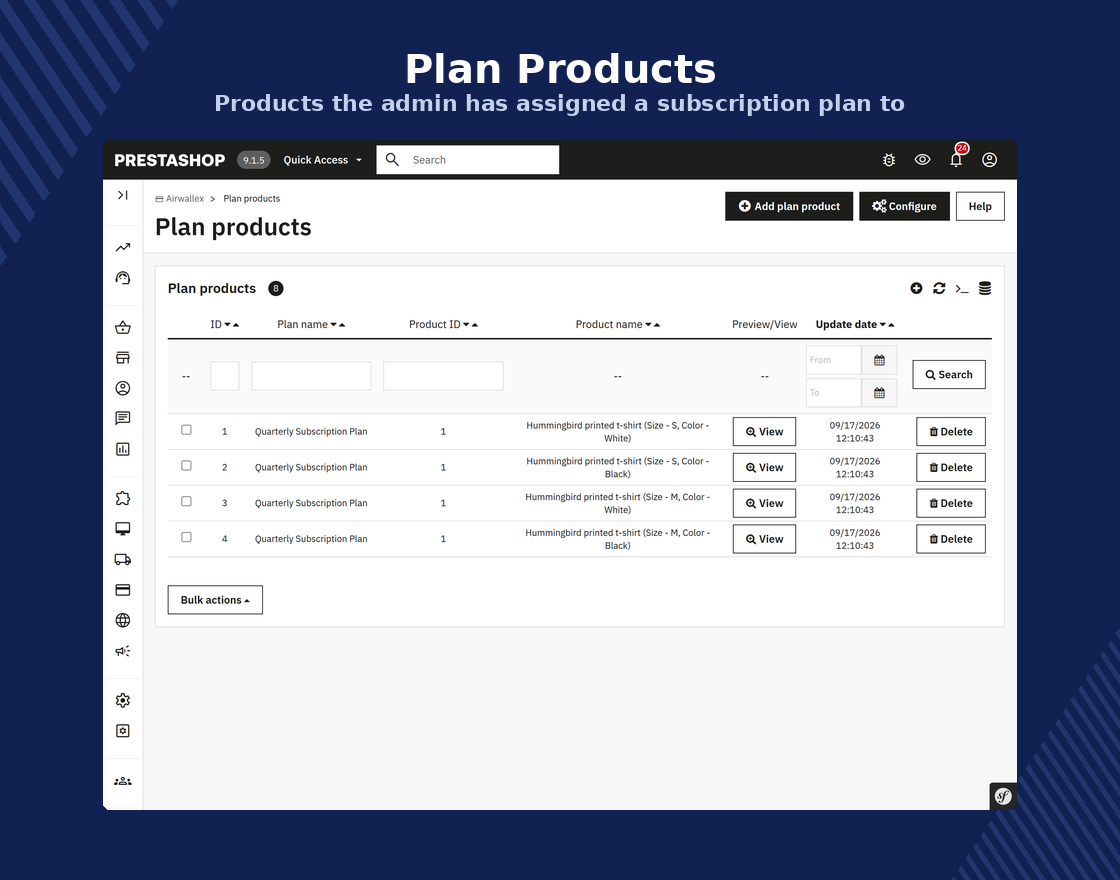1120x880 pixels.
Task: Sort by ID descending arrow
Action: pyautogui.click(x=228, y=325)
